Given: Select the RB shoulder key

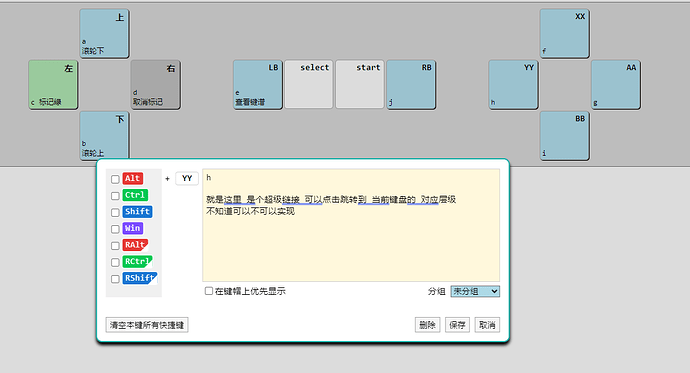Looking at the screenshot, I should point(411,84).
